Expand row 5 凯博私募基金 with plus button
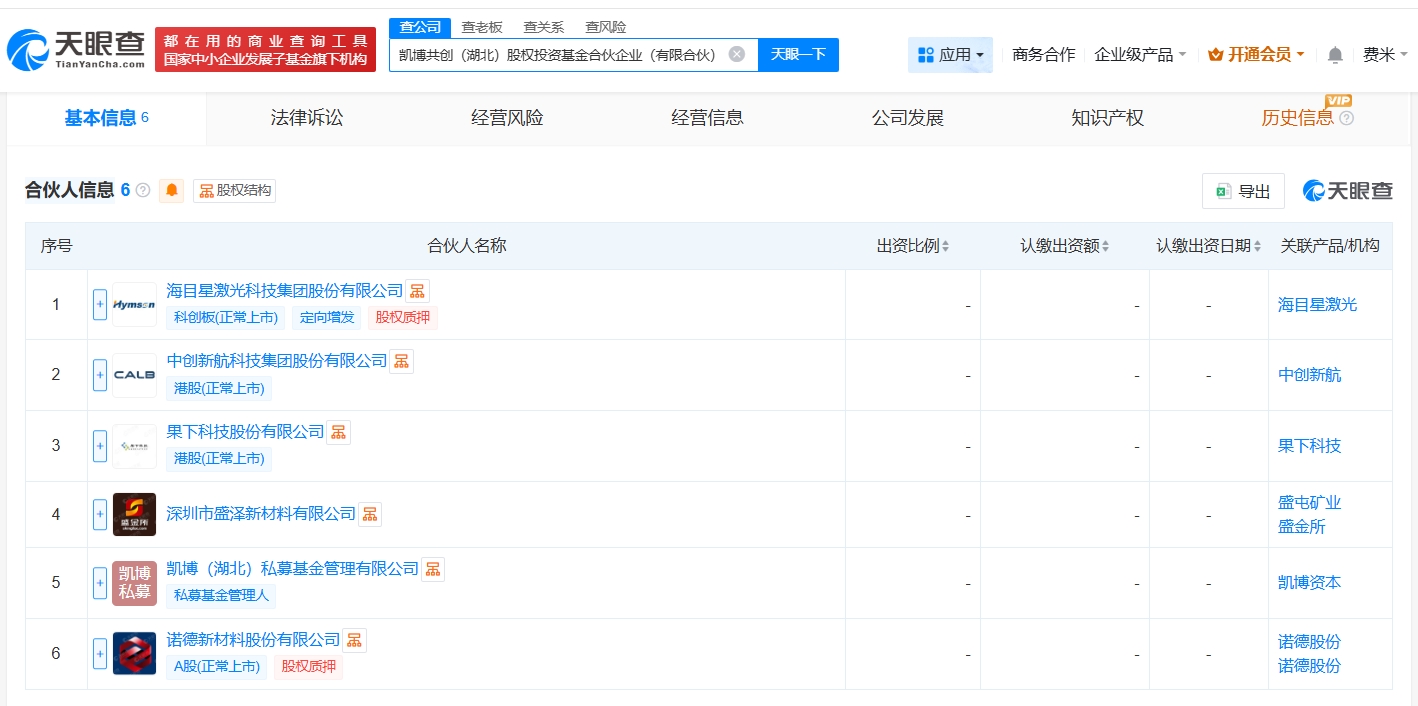The height and width of the screenshot is (706, 1418). 100,583
